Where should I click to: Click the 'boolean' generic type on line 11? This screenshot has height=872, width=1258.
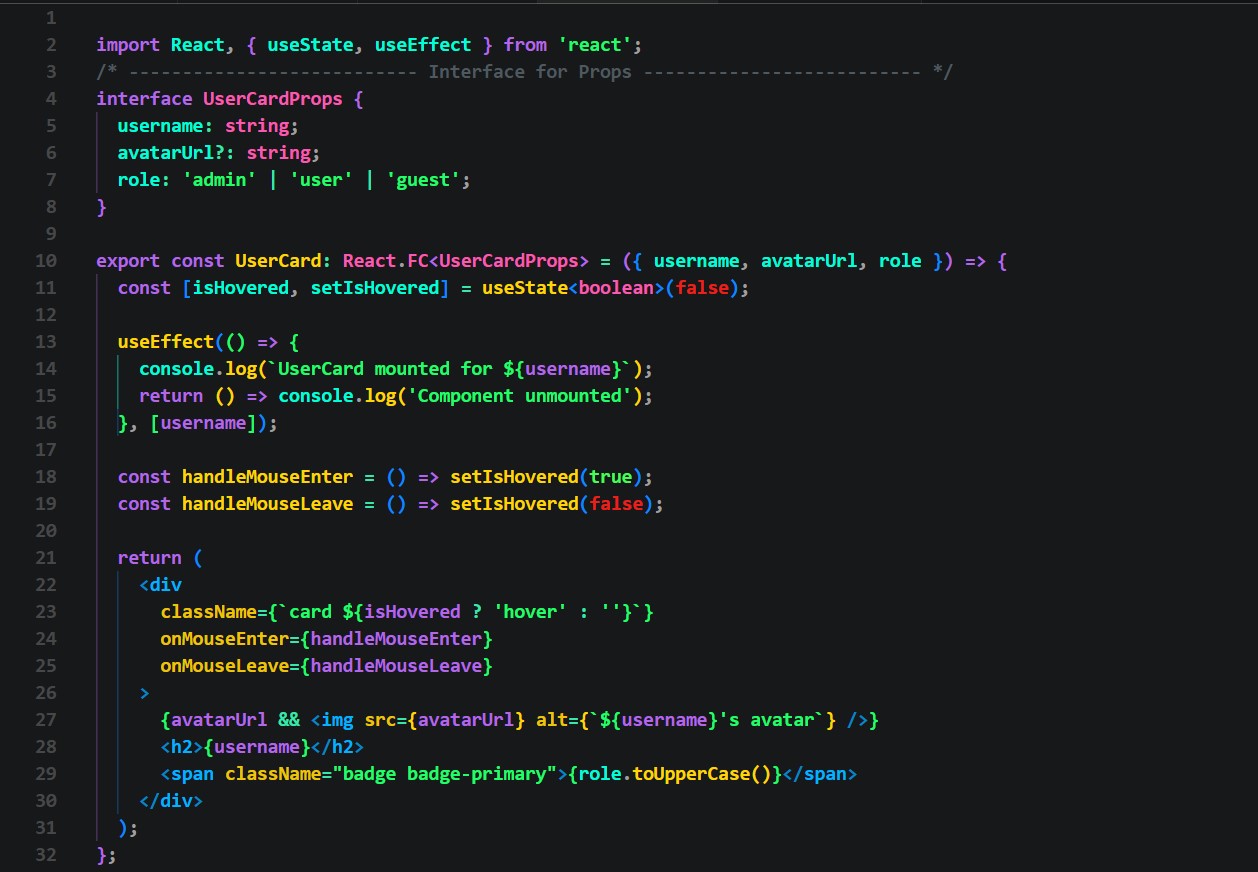tap(617, 288)
